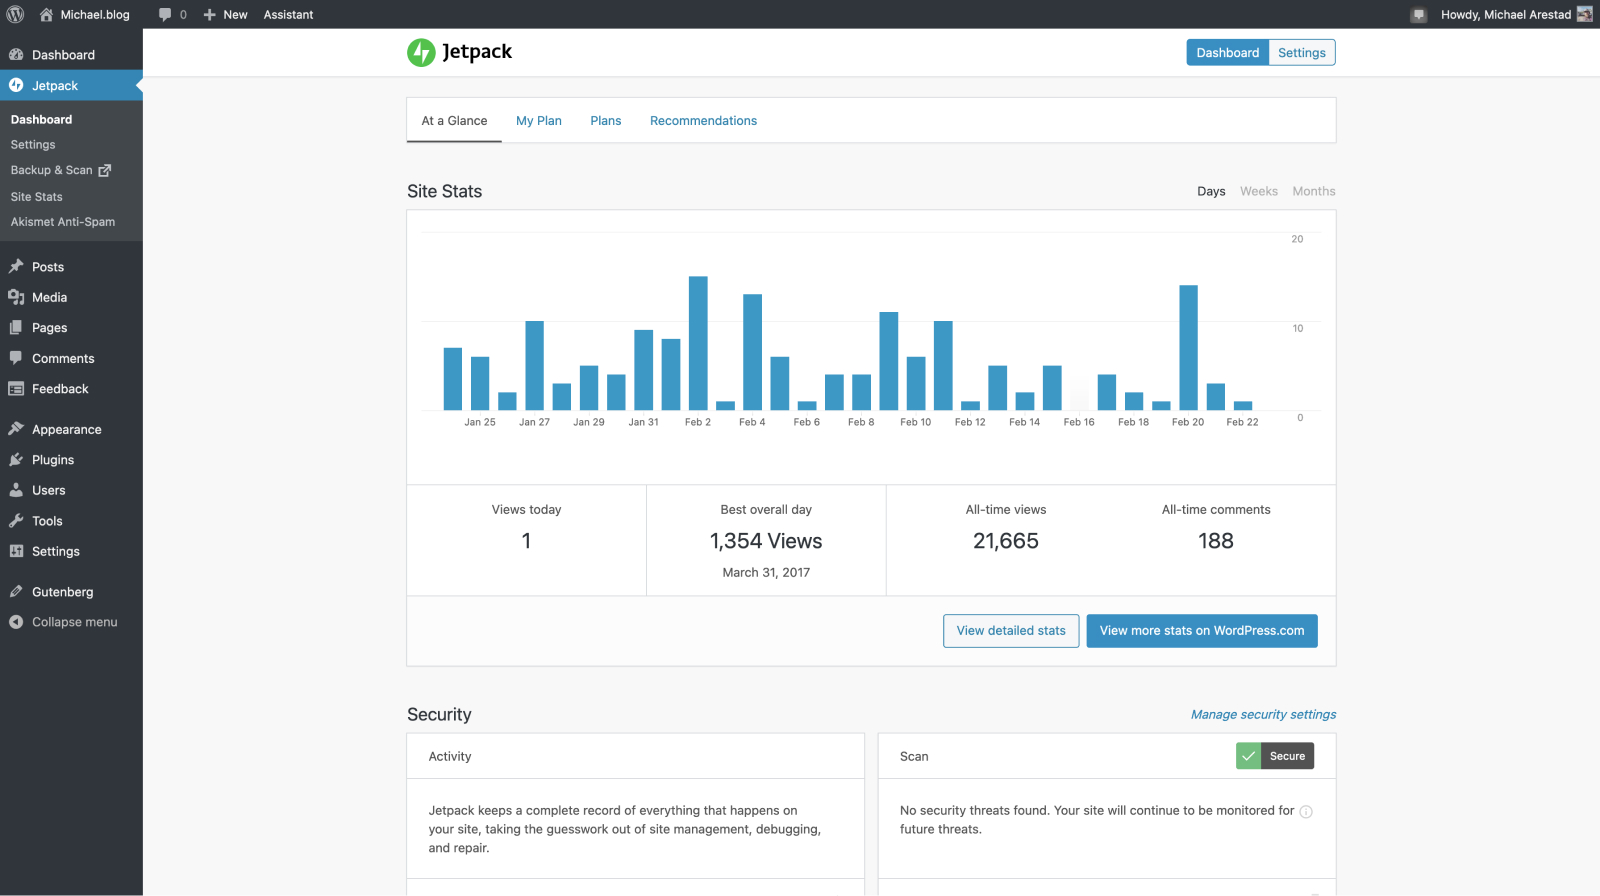Click the Security Activity card header

click(636, 757)
